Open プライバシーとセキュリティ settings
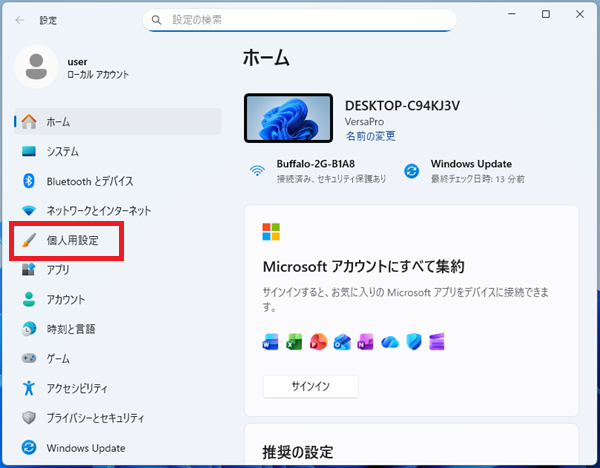The image size is (600, 468). click(95, 417)
